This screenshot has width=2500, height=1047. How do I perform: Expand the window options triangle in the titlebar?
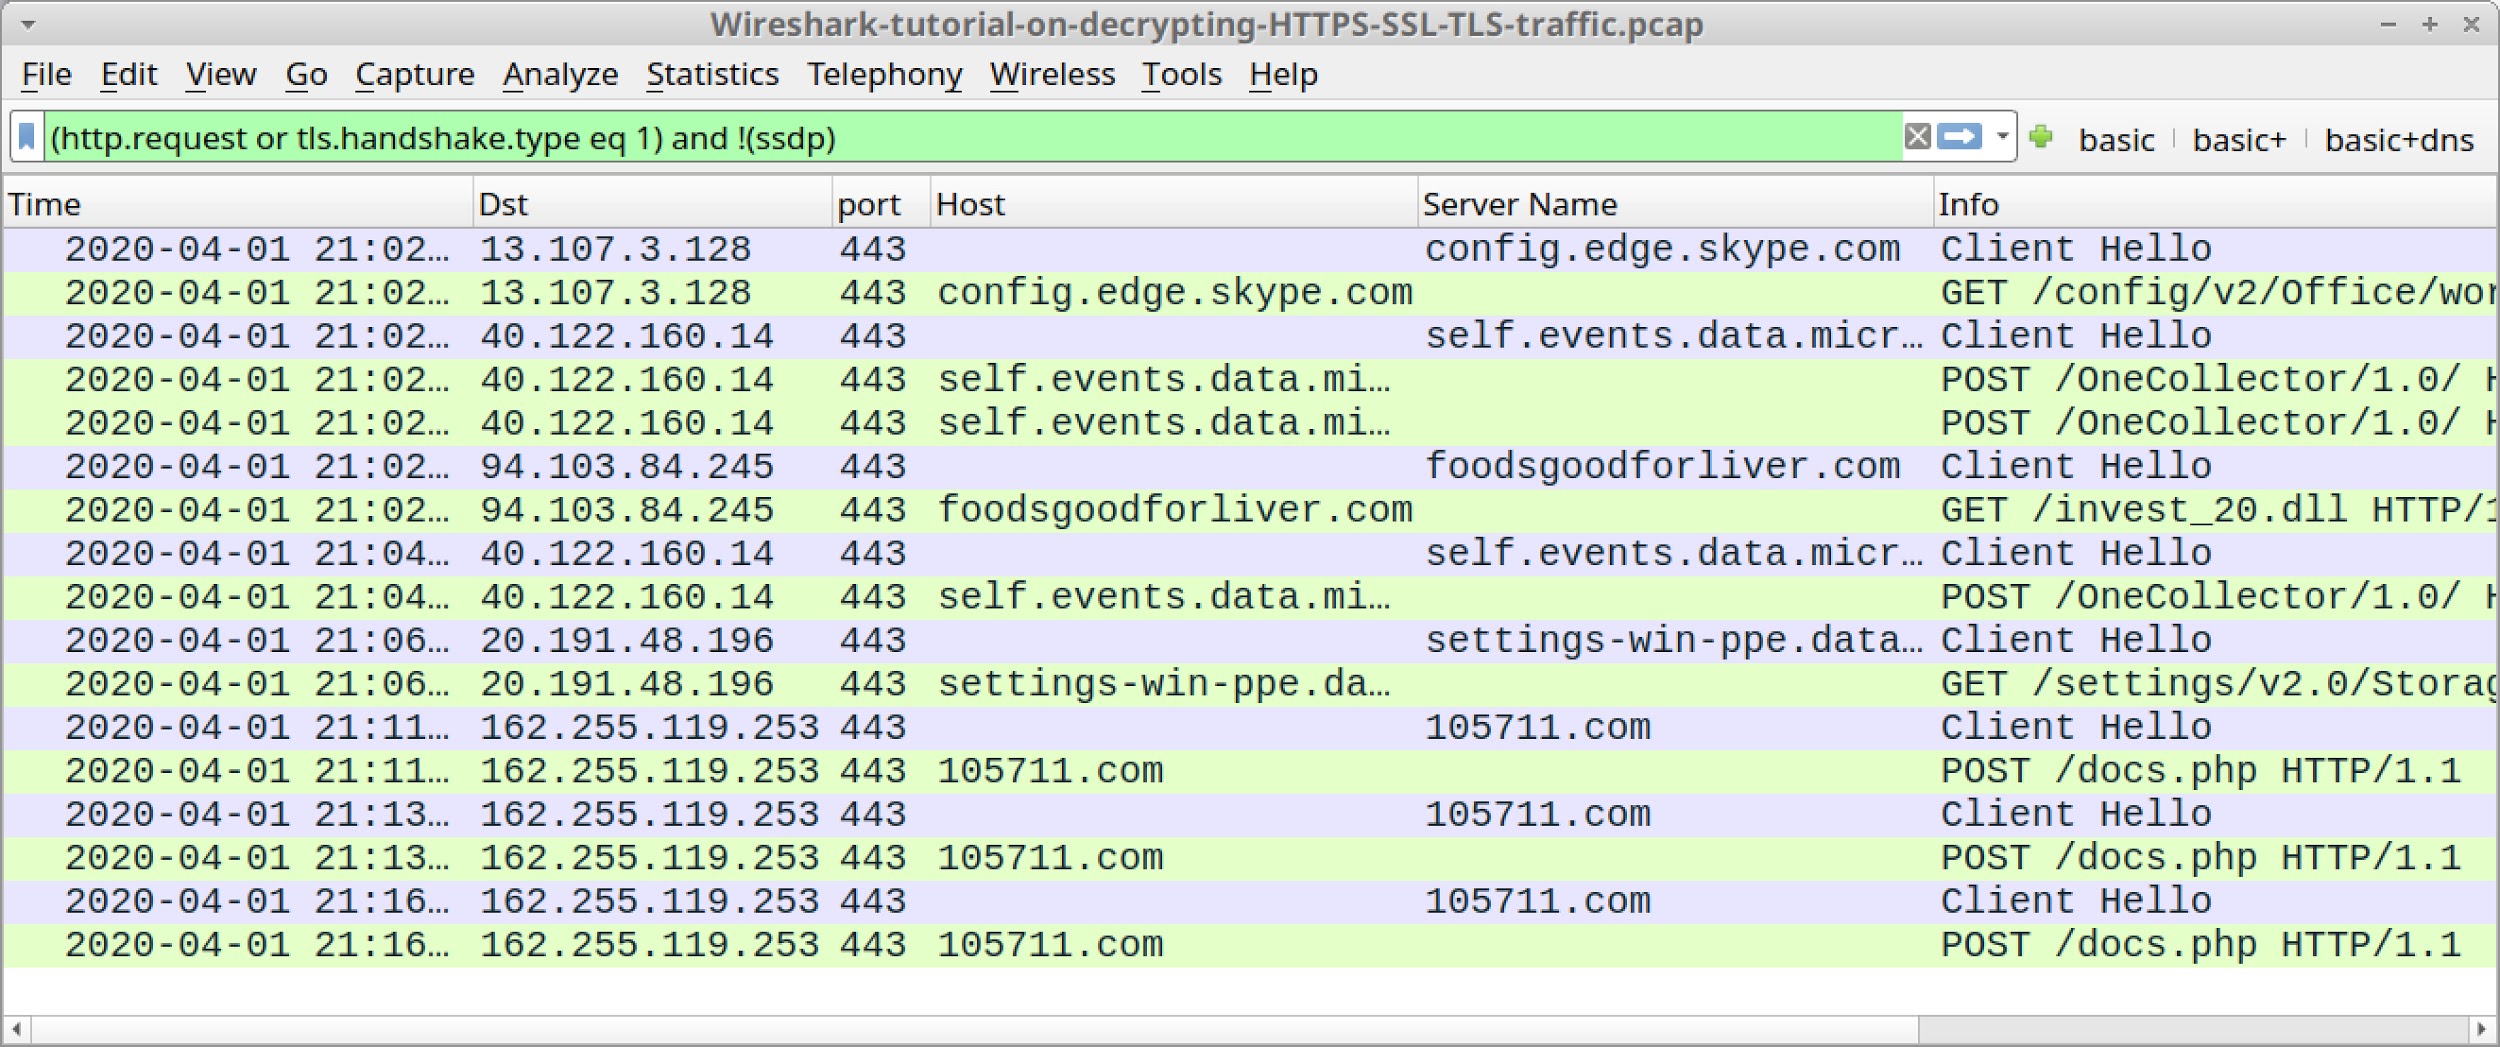27,25
